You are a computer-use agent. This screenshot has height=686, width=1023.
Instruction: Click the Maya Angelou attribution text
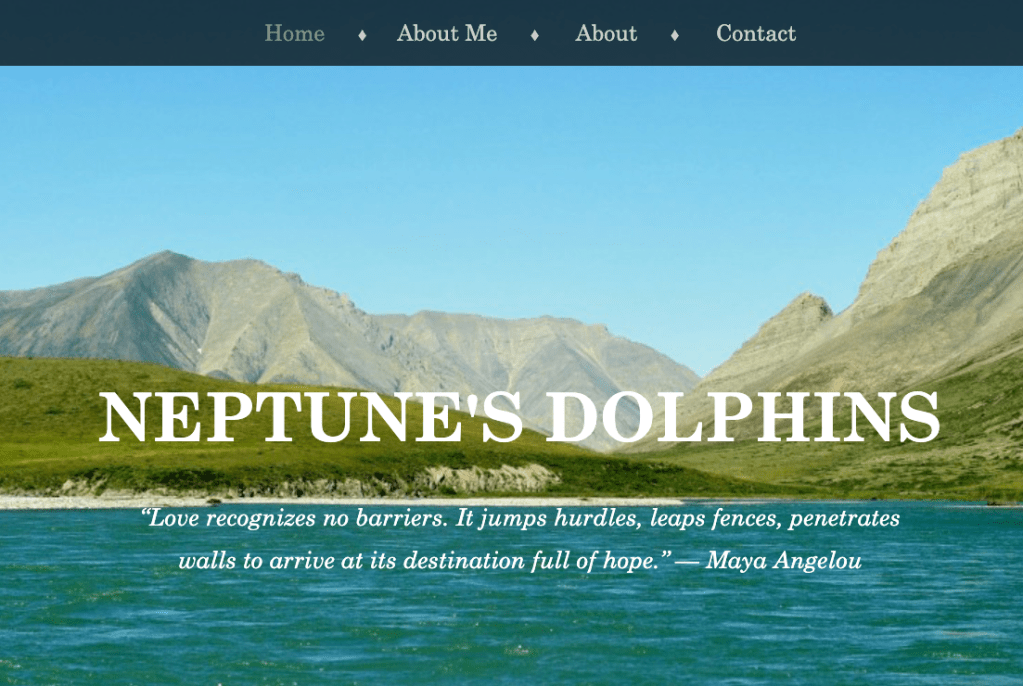coord(783,561)
